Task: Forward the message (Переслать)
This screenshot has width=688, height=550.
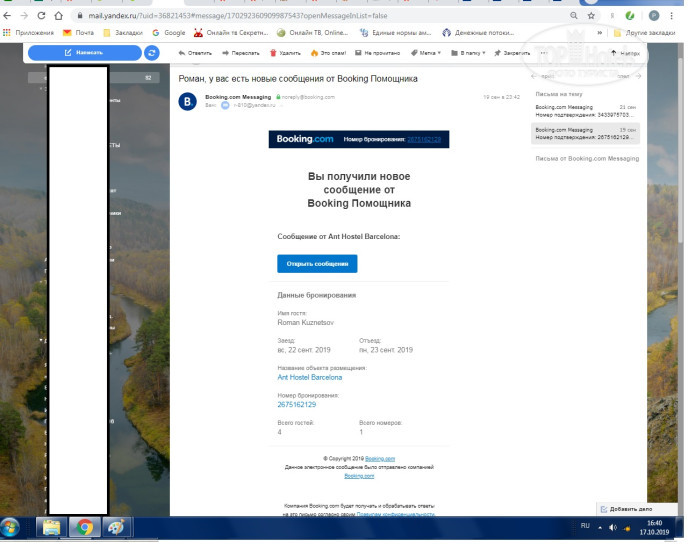Action: [x=240, y=52]
